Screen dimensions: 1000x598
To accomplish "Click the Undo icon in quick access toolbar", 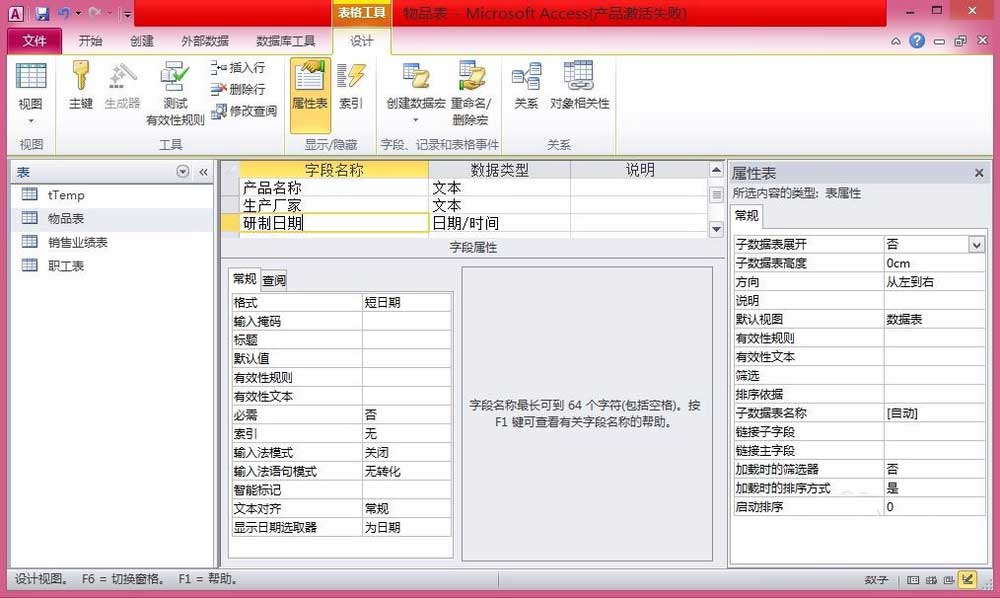I will [63, 13].
